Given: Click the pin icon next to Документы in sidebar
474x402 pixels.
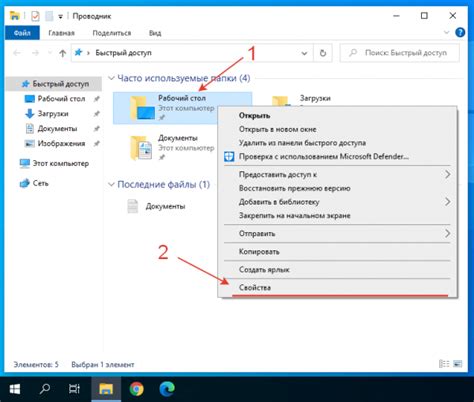Looking at the screenshot, I should coord(96,129).
